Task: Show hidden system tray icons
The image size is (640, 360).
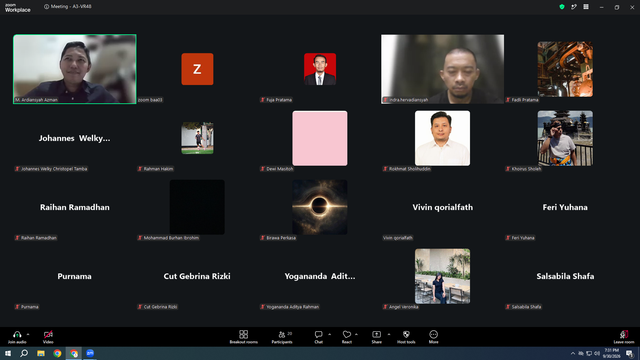Action: [573, 353]
